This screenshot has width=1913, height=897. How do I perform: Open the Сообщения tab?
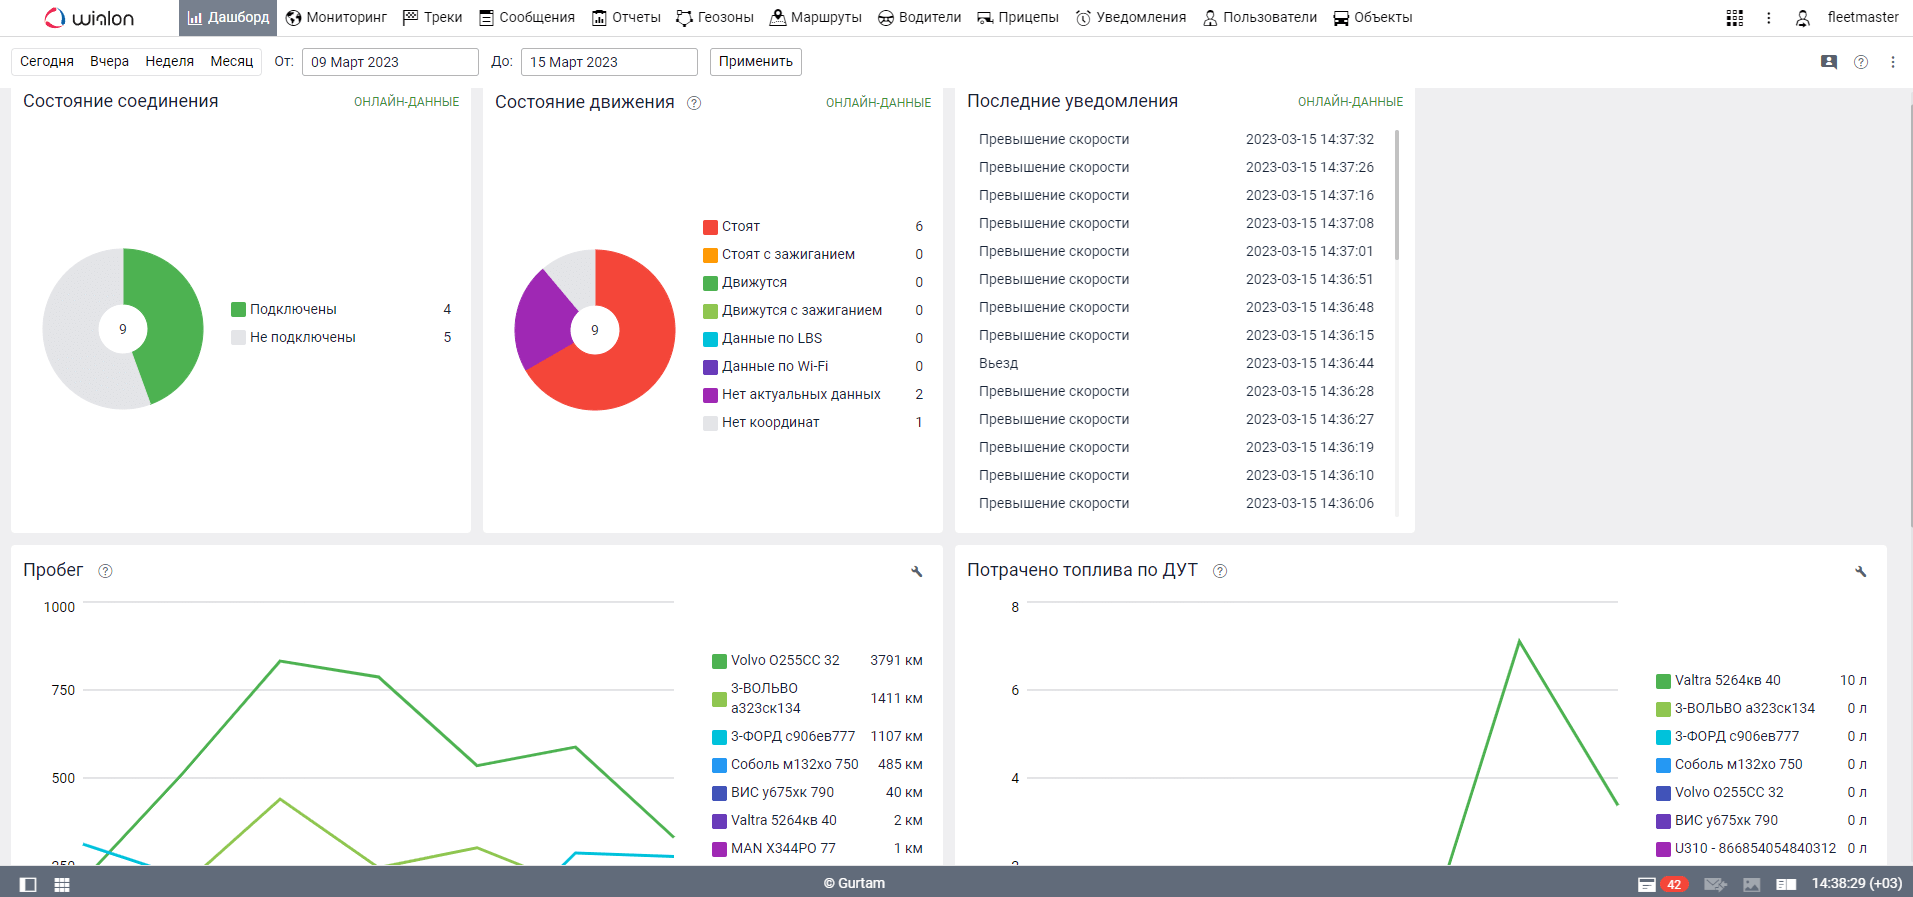527,18
